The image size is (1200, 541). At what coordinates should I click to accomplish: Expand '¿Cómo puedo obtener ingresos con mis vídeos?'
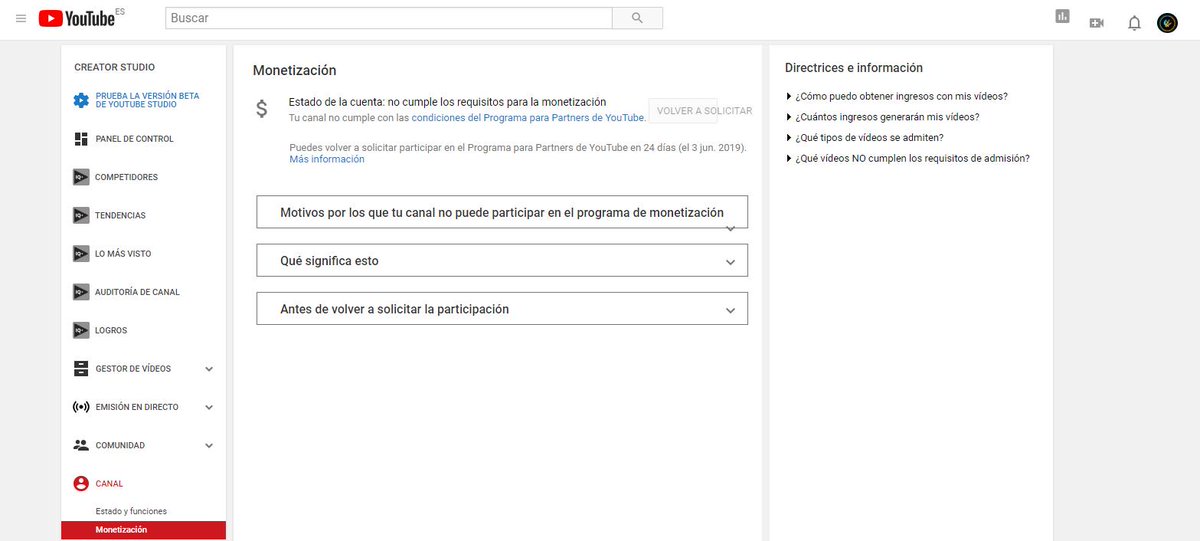click(x=897, y=96)
